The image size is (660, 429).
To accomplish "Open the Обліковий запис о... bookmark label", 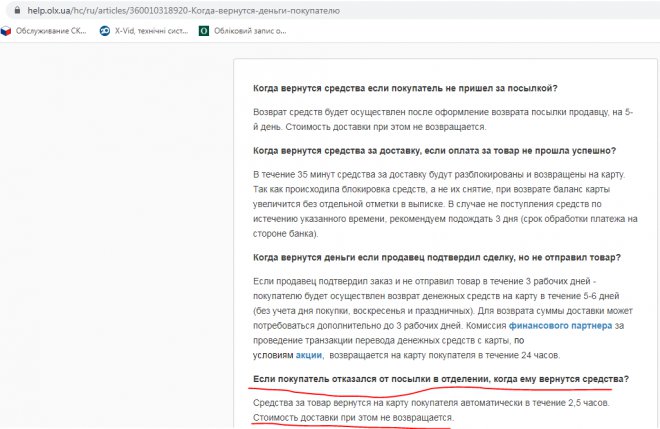I will tap(250, 31).
